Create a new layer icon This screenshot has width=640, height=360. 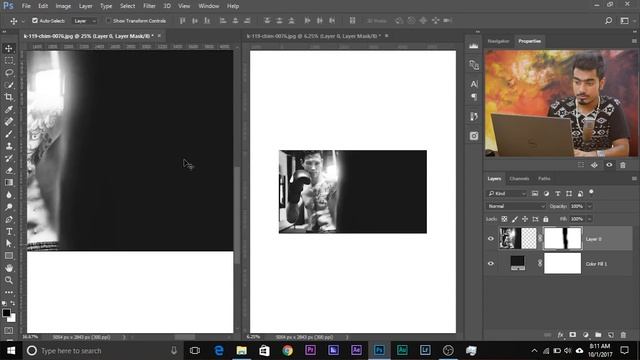tap(611, 335)
